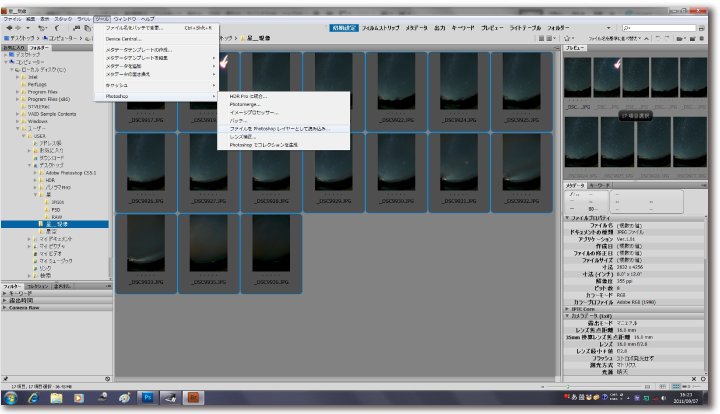720x414 pixels.
Task: Select Photomerge from the Photoshop submenu
Action: pyautogui.click(x=247, y=104)
